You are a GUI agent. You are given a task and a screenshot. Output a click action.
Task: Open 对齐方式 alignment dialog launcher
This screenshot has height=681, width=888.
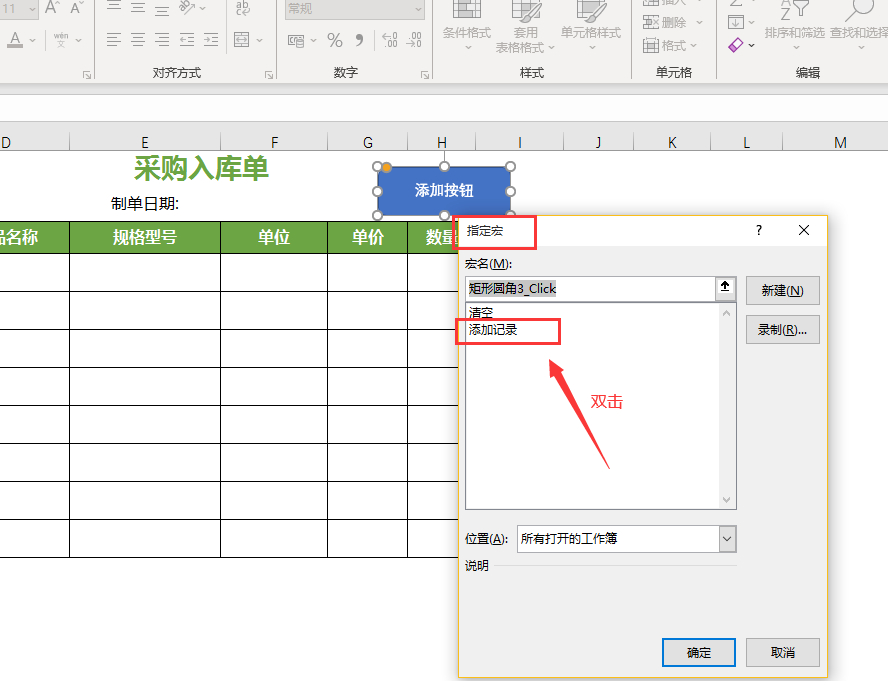(x=268, y=75)
